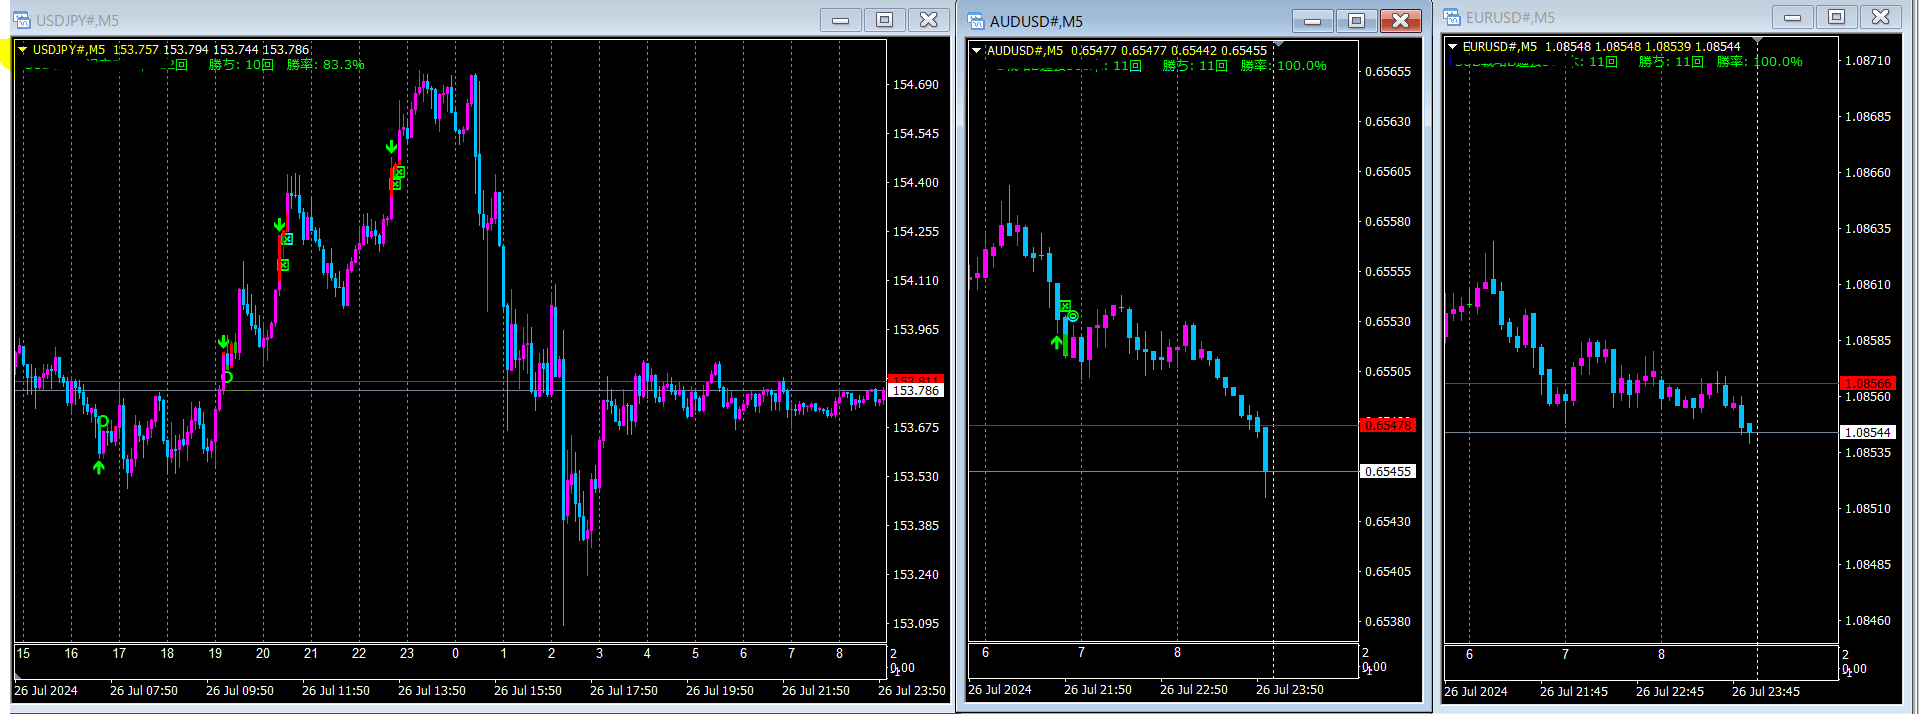Maximize the USDJPY#,M5 chart window
Image resolution: width=1919 pixels, height=714 pixels.
click(x=885, y=20)
